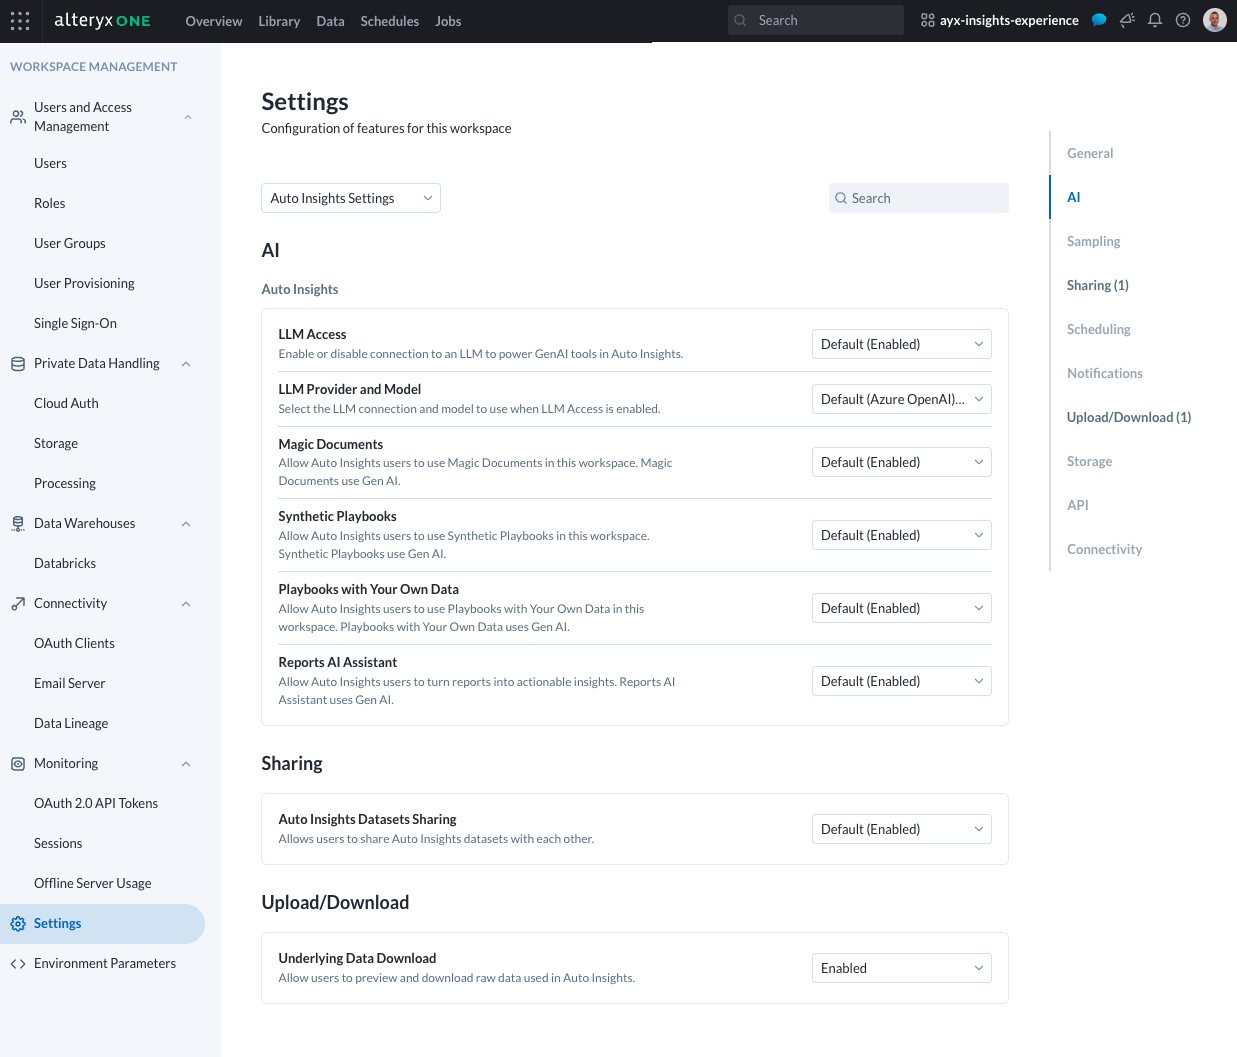Click the Alteryx ONE logo
This screenshot has height=1057, width=1237.
point(102,20)
